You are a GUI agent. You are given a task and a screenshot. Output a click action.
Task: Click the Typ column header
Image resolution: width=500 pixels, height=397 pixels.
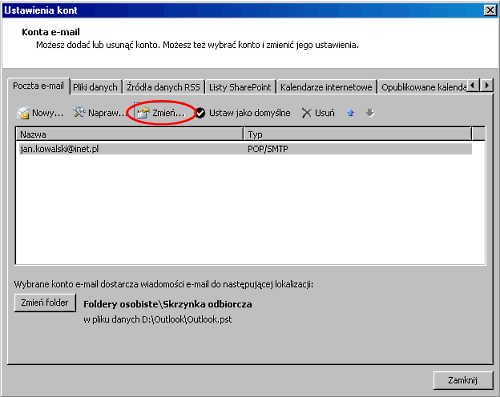[358, 134]
